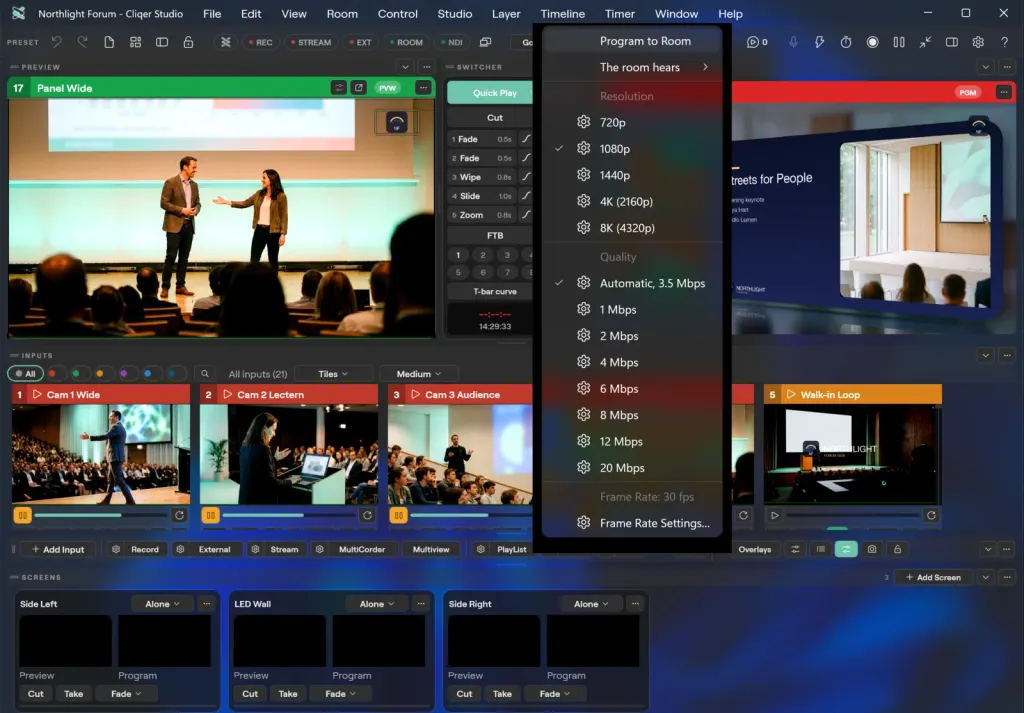Search inputs with the magnifier icon

coord(204,373)
